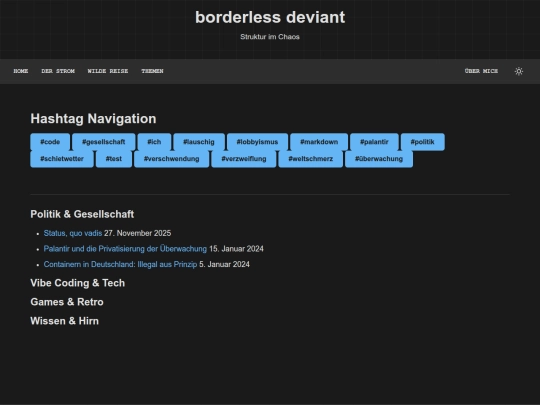The image size is (540, 405).
Task: Open the #schietwetter tag
Action: 62,159
